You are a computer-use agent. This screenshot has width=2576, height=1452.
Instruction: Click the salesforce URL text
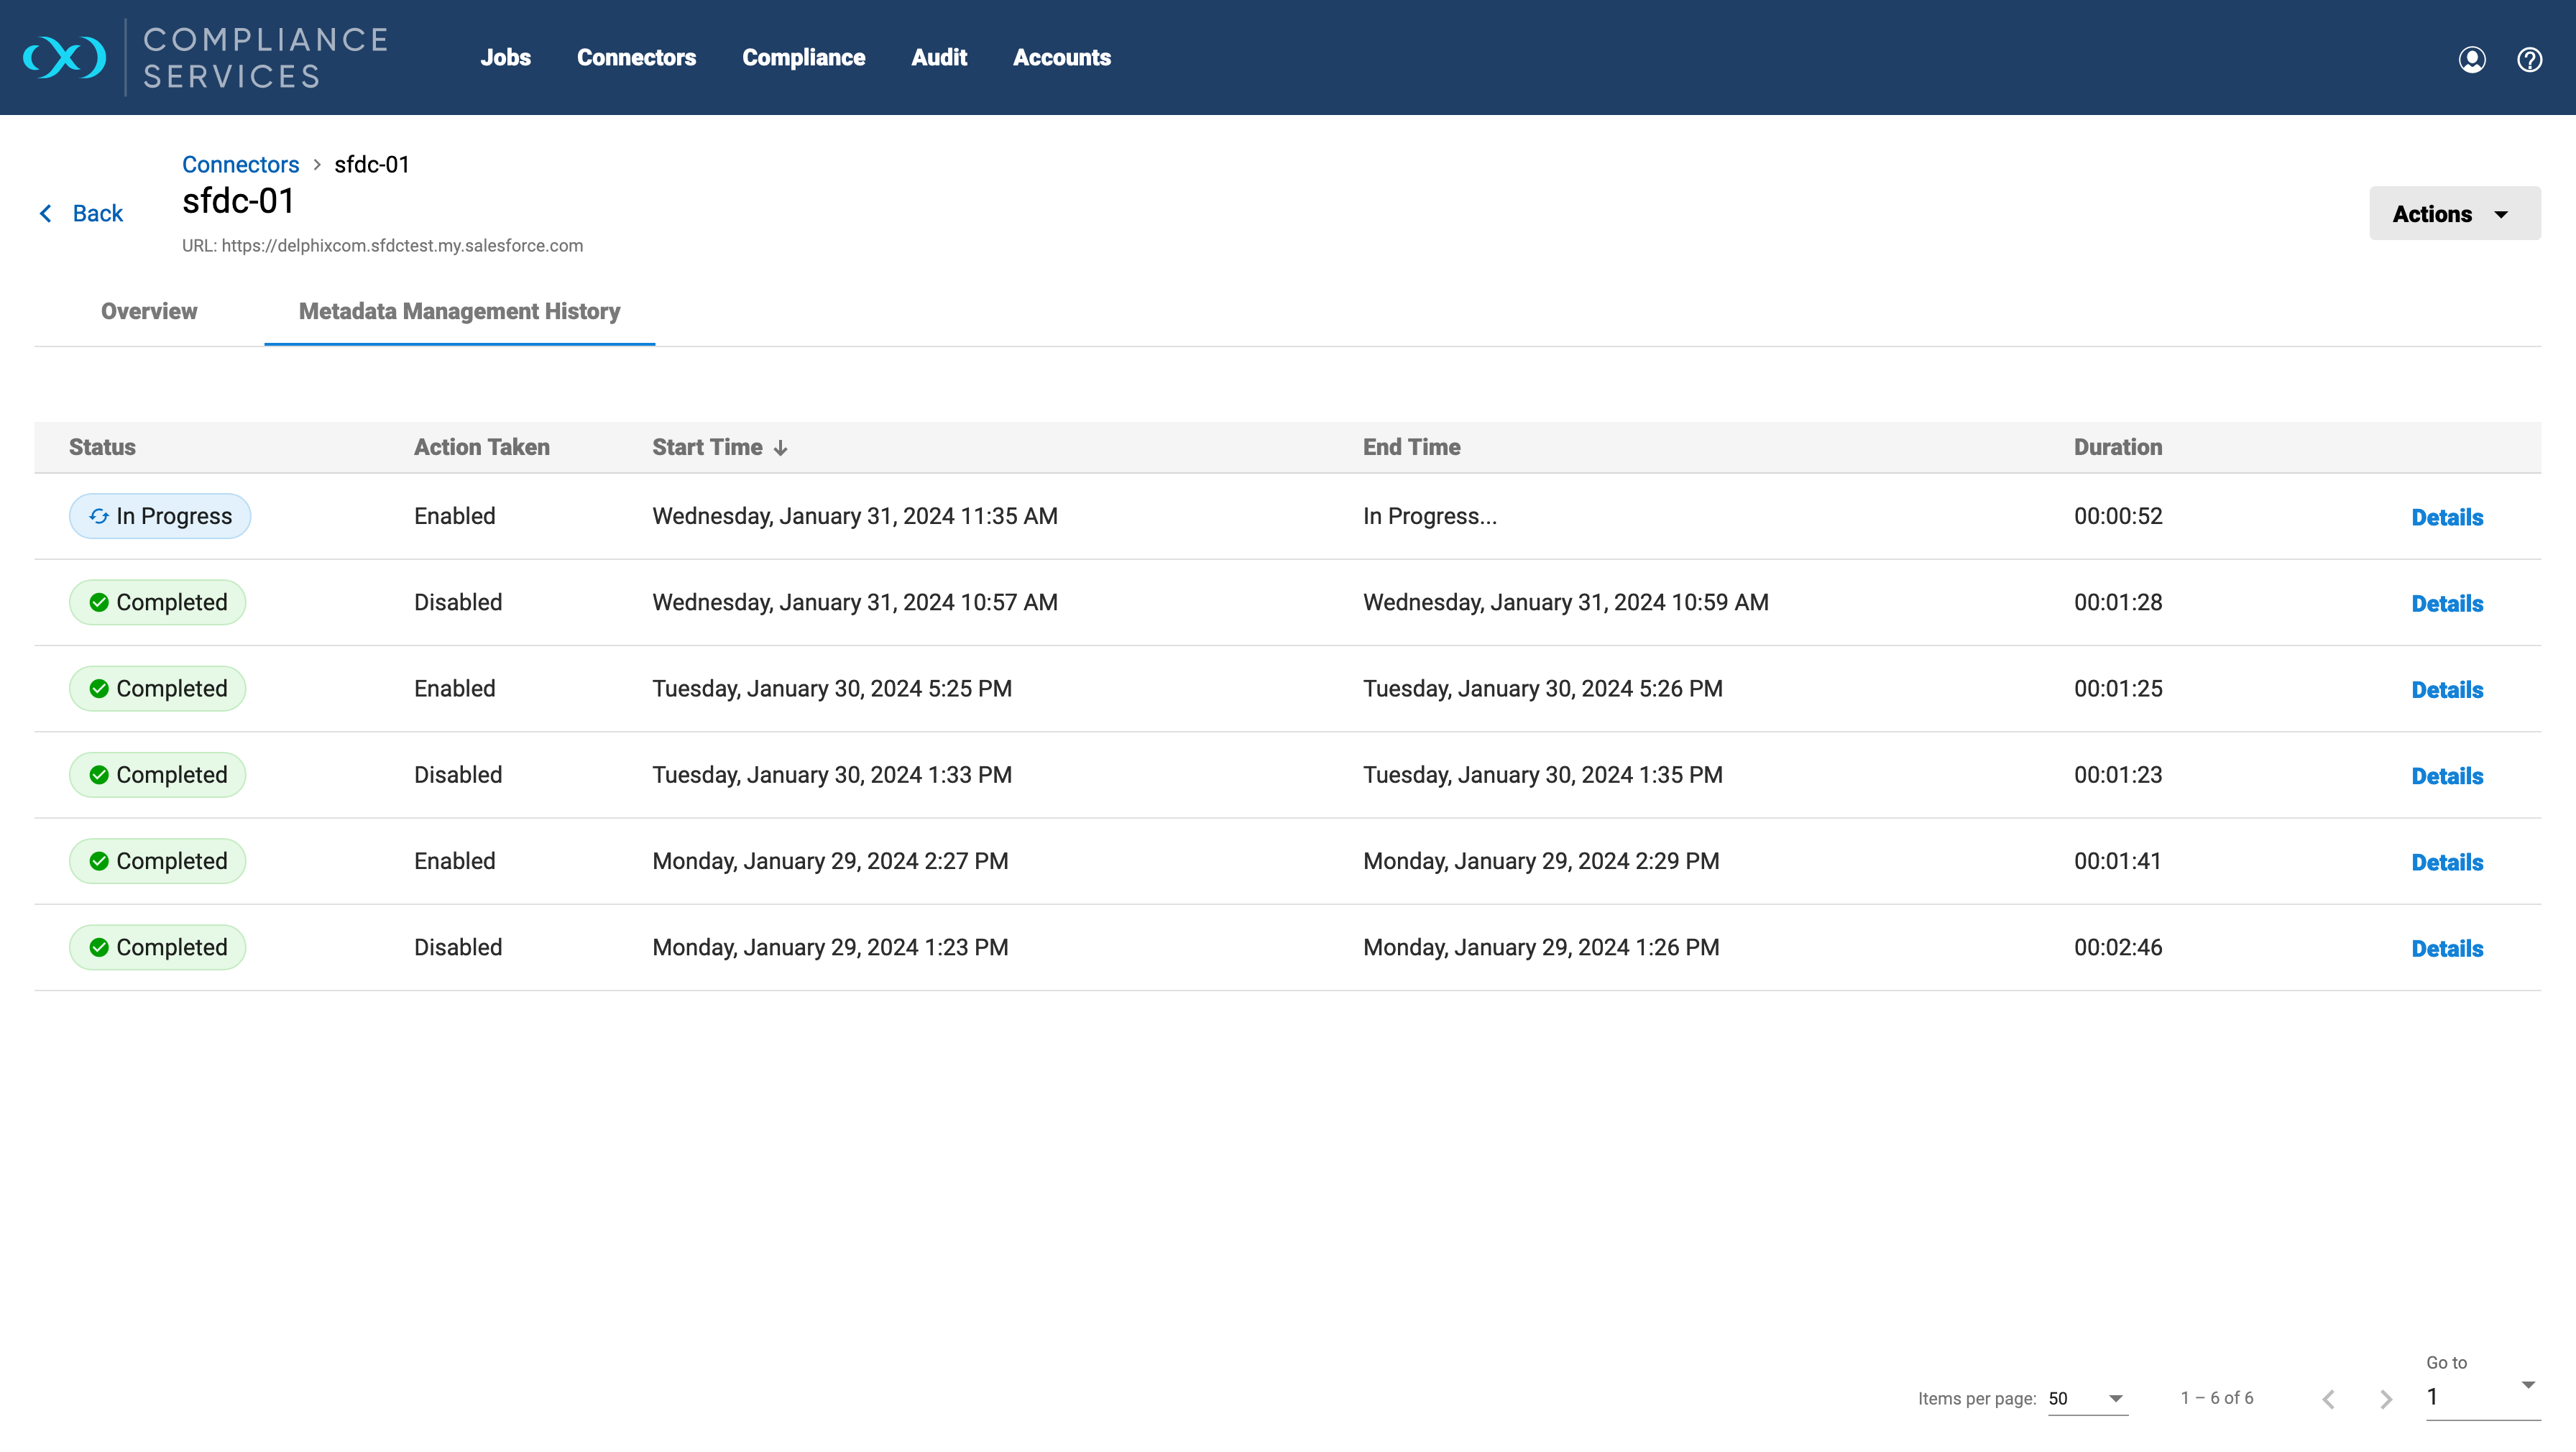coord(382,246)
